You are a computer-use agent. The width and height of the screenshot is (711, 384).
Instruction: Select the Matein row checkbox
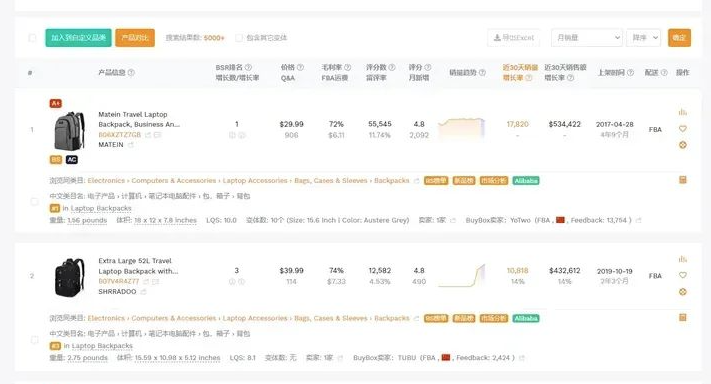[34, 201]
